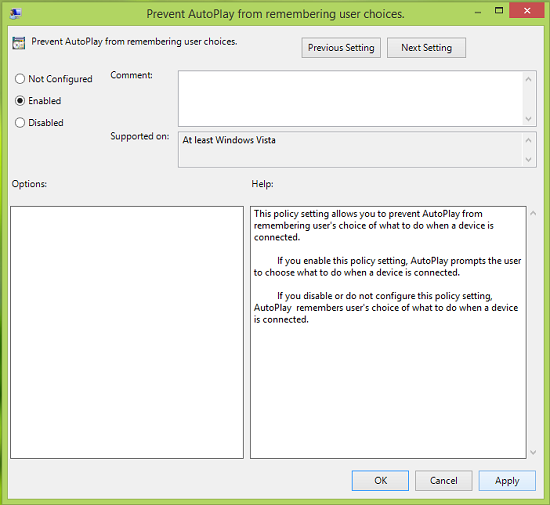Screen dimensions: 550x505
Task: Click the Apply button
Action: 507,480
